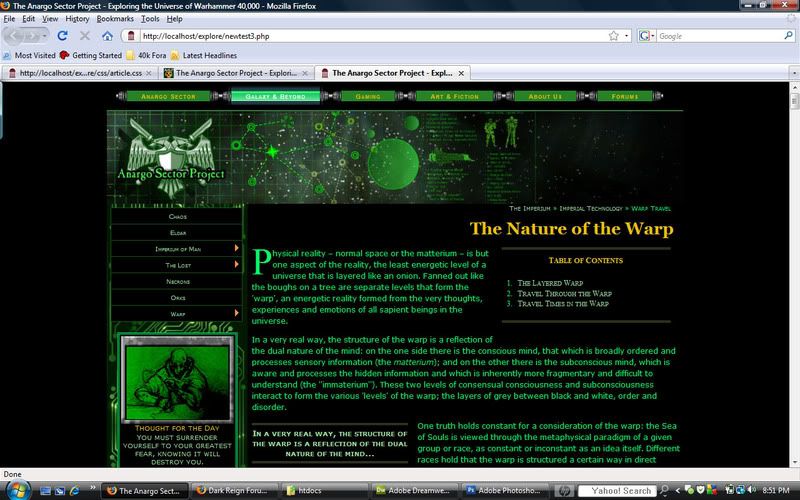800x500 pixels.
Task: Click the Thought for the Day image
Action: [x=177, y=380]
